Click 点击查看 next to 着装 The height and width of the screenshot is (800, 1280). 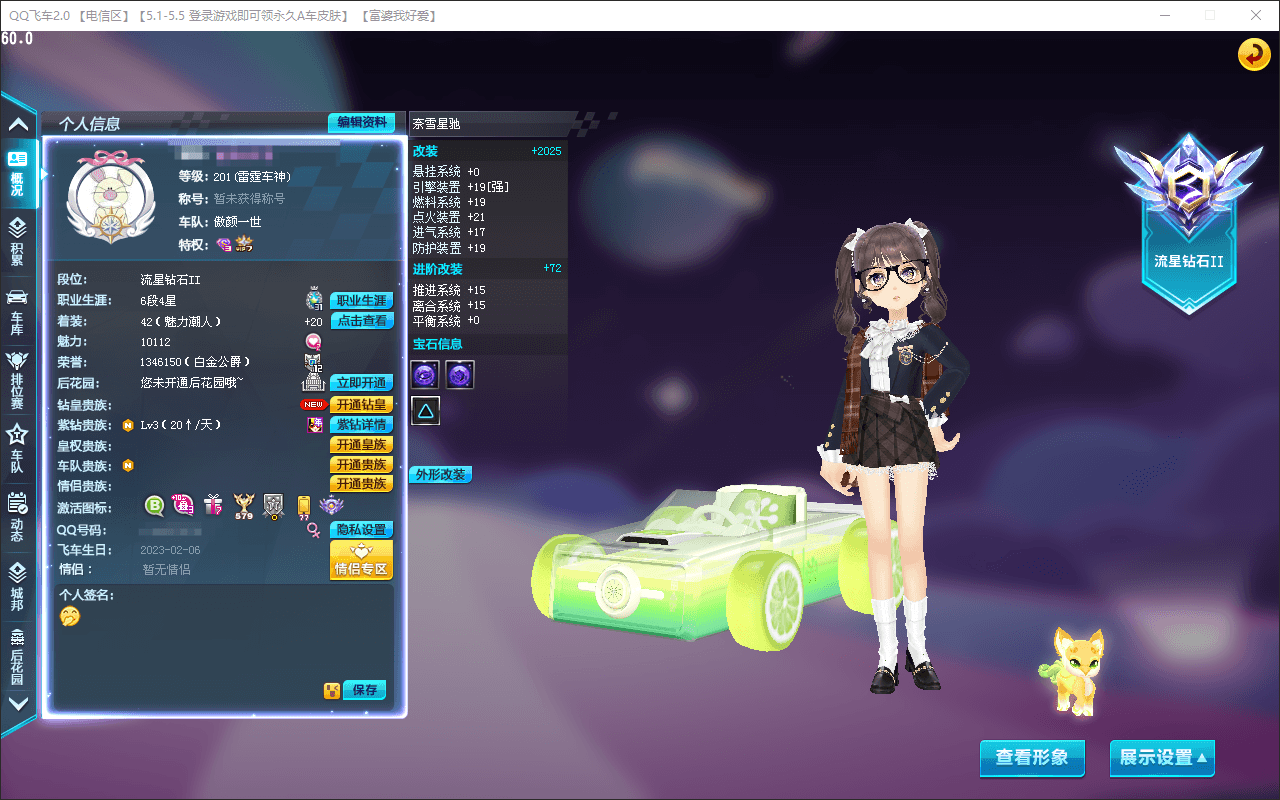[361, 321]
